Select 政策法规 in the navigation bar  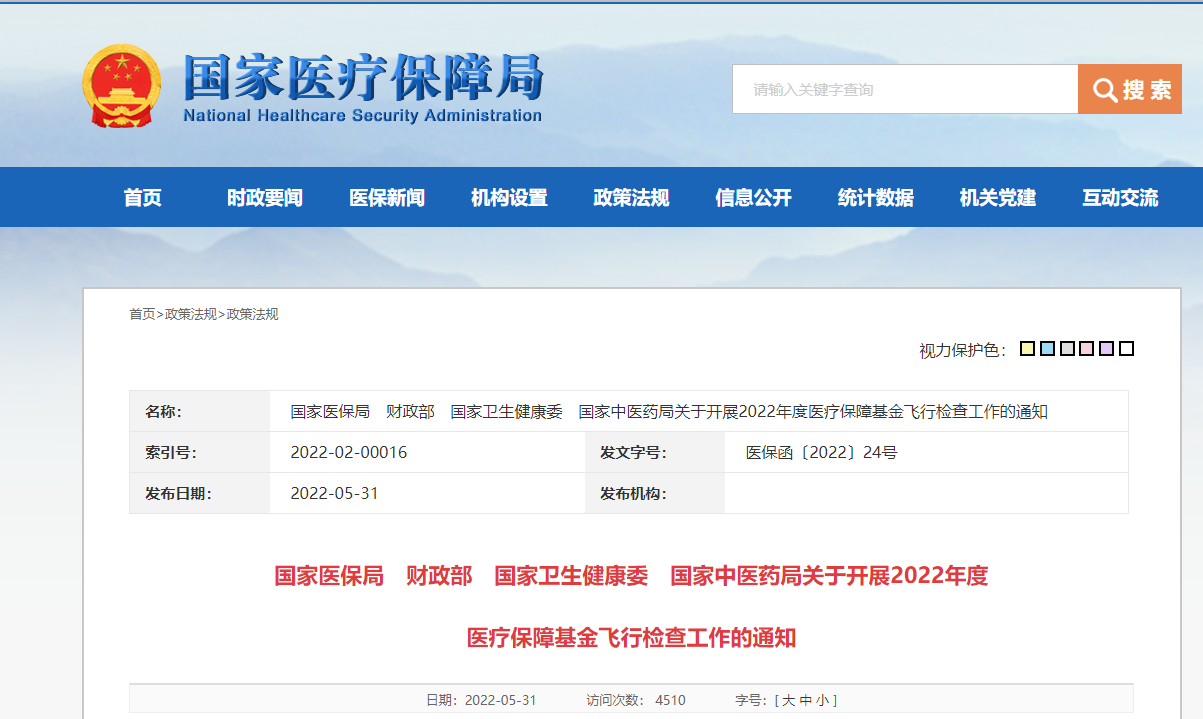click(631, 198)
